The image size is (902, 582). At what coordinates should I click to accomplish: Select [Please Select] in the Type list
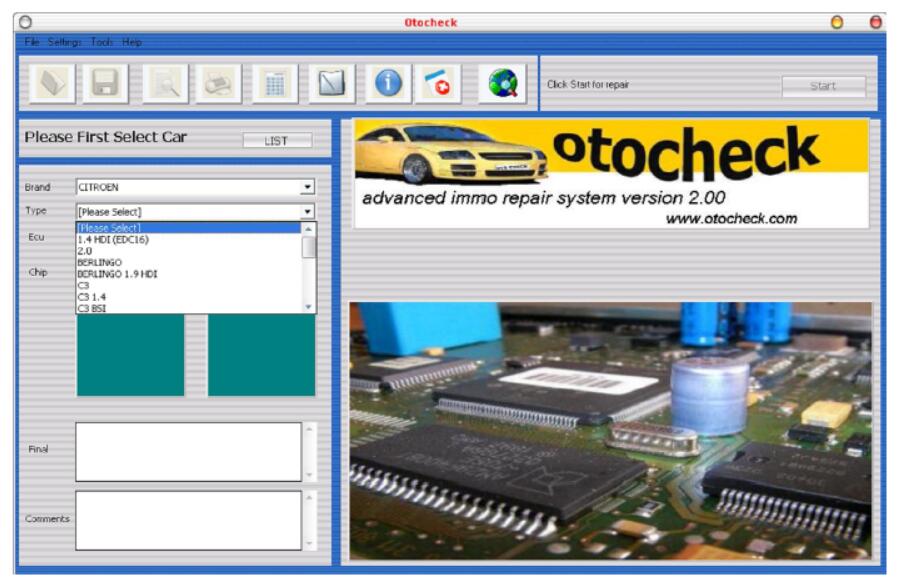point(188,228)
